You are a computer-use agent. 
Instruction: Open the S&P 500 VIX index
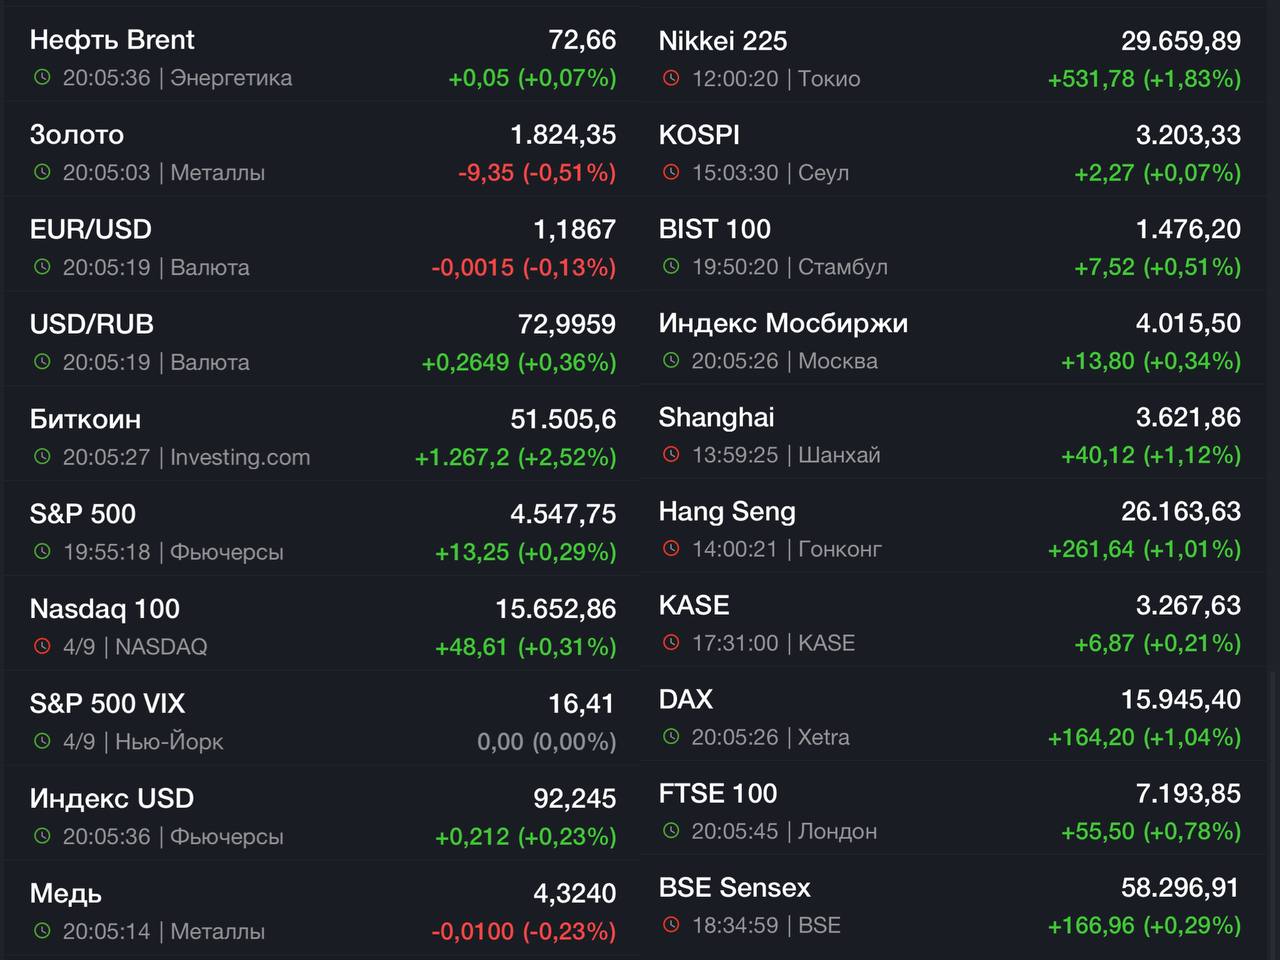[108, 704]
